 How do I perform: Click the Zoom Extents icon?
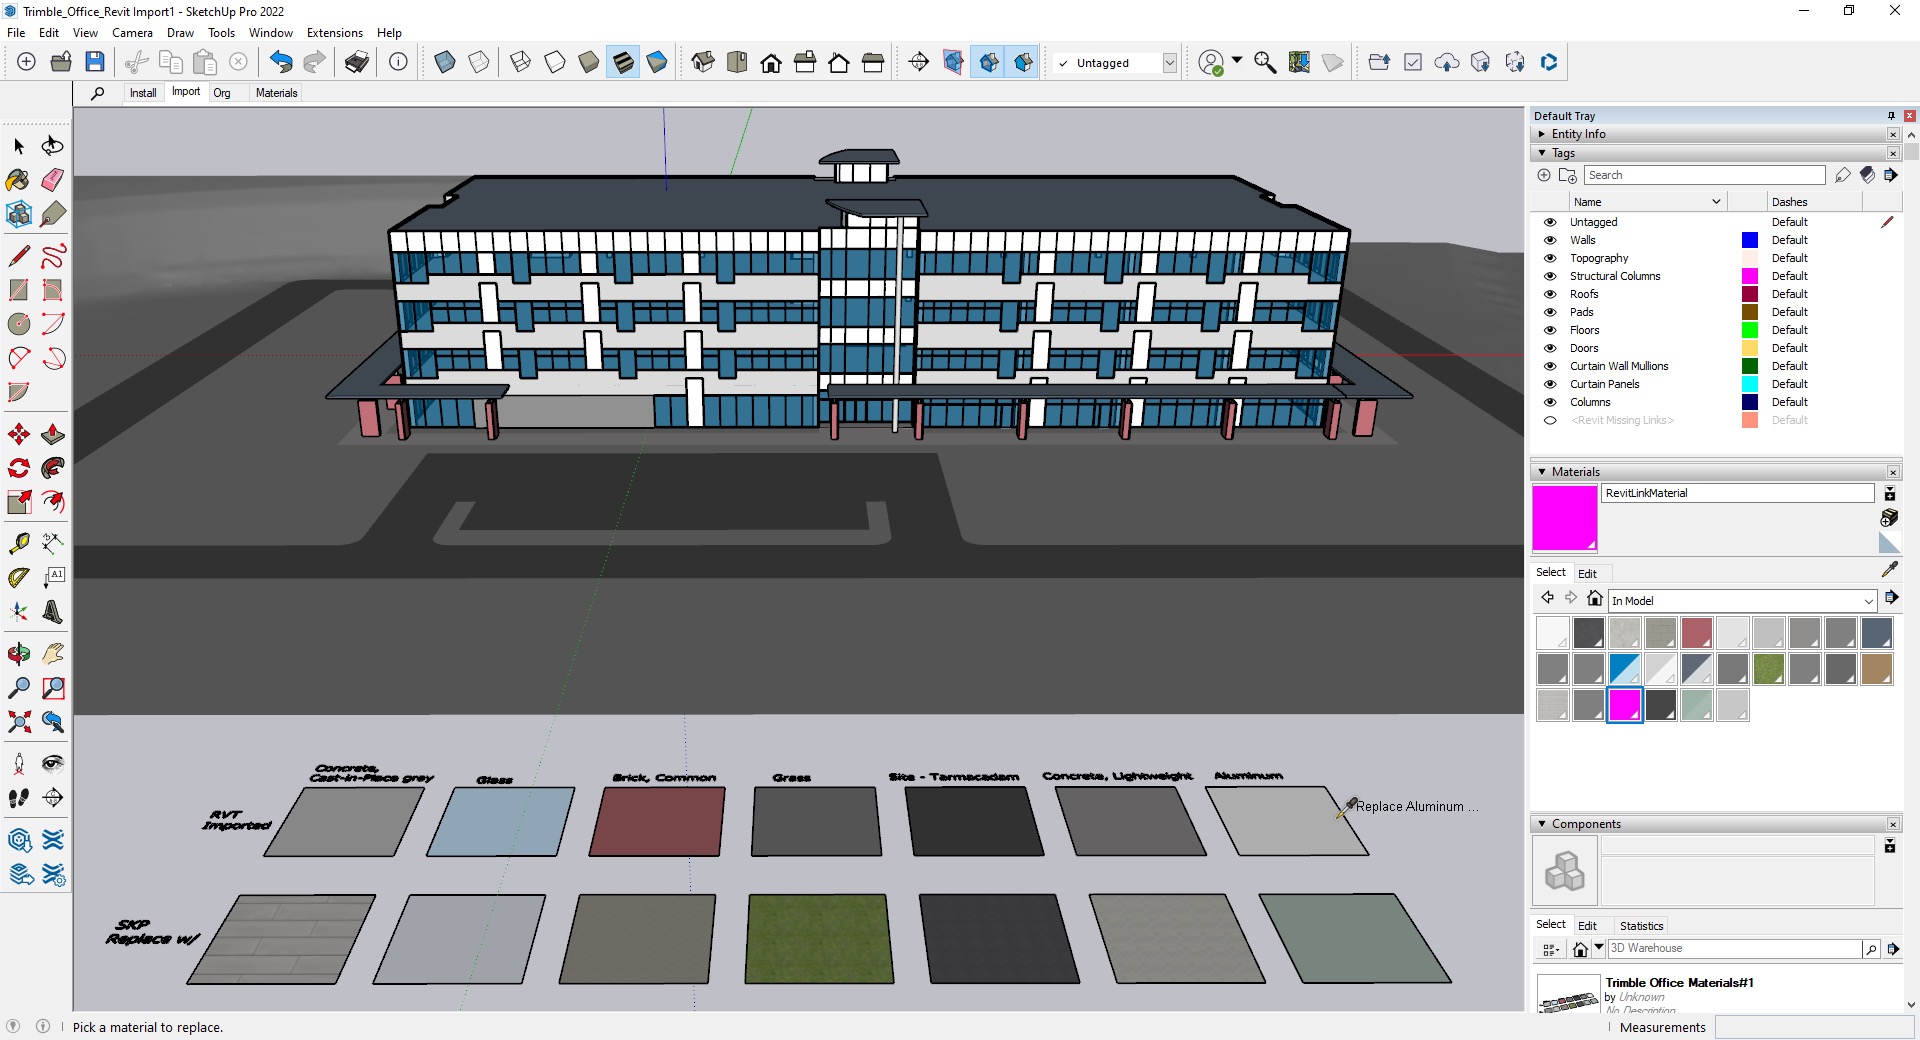17,723
